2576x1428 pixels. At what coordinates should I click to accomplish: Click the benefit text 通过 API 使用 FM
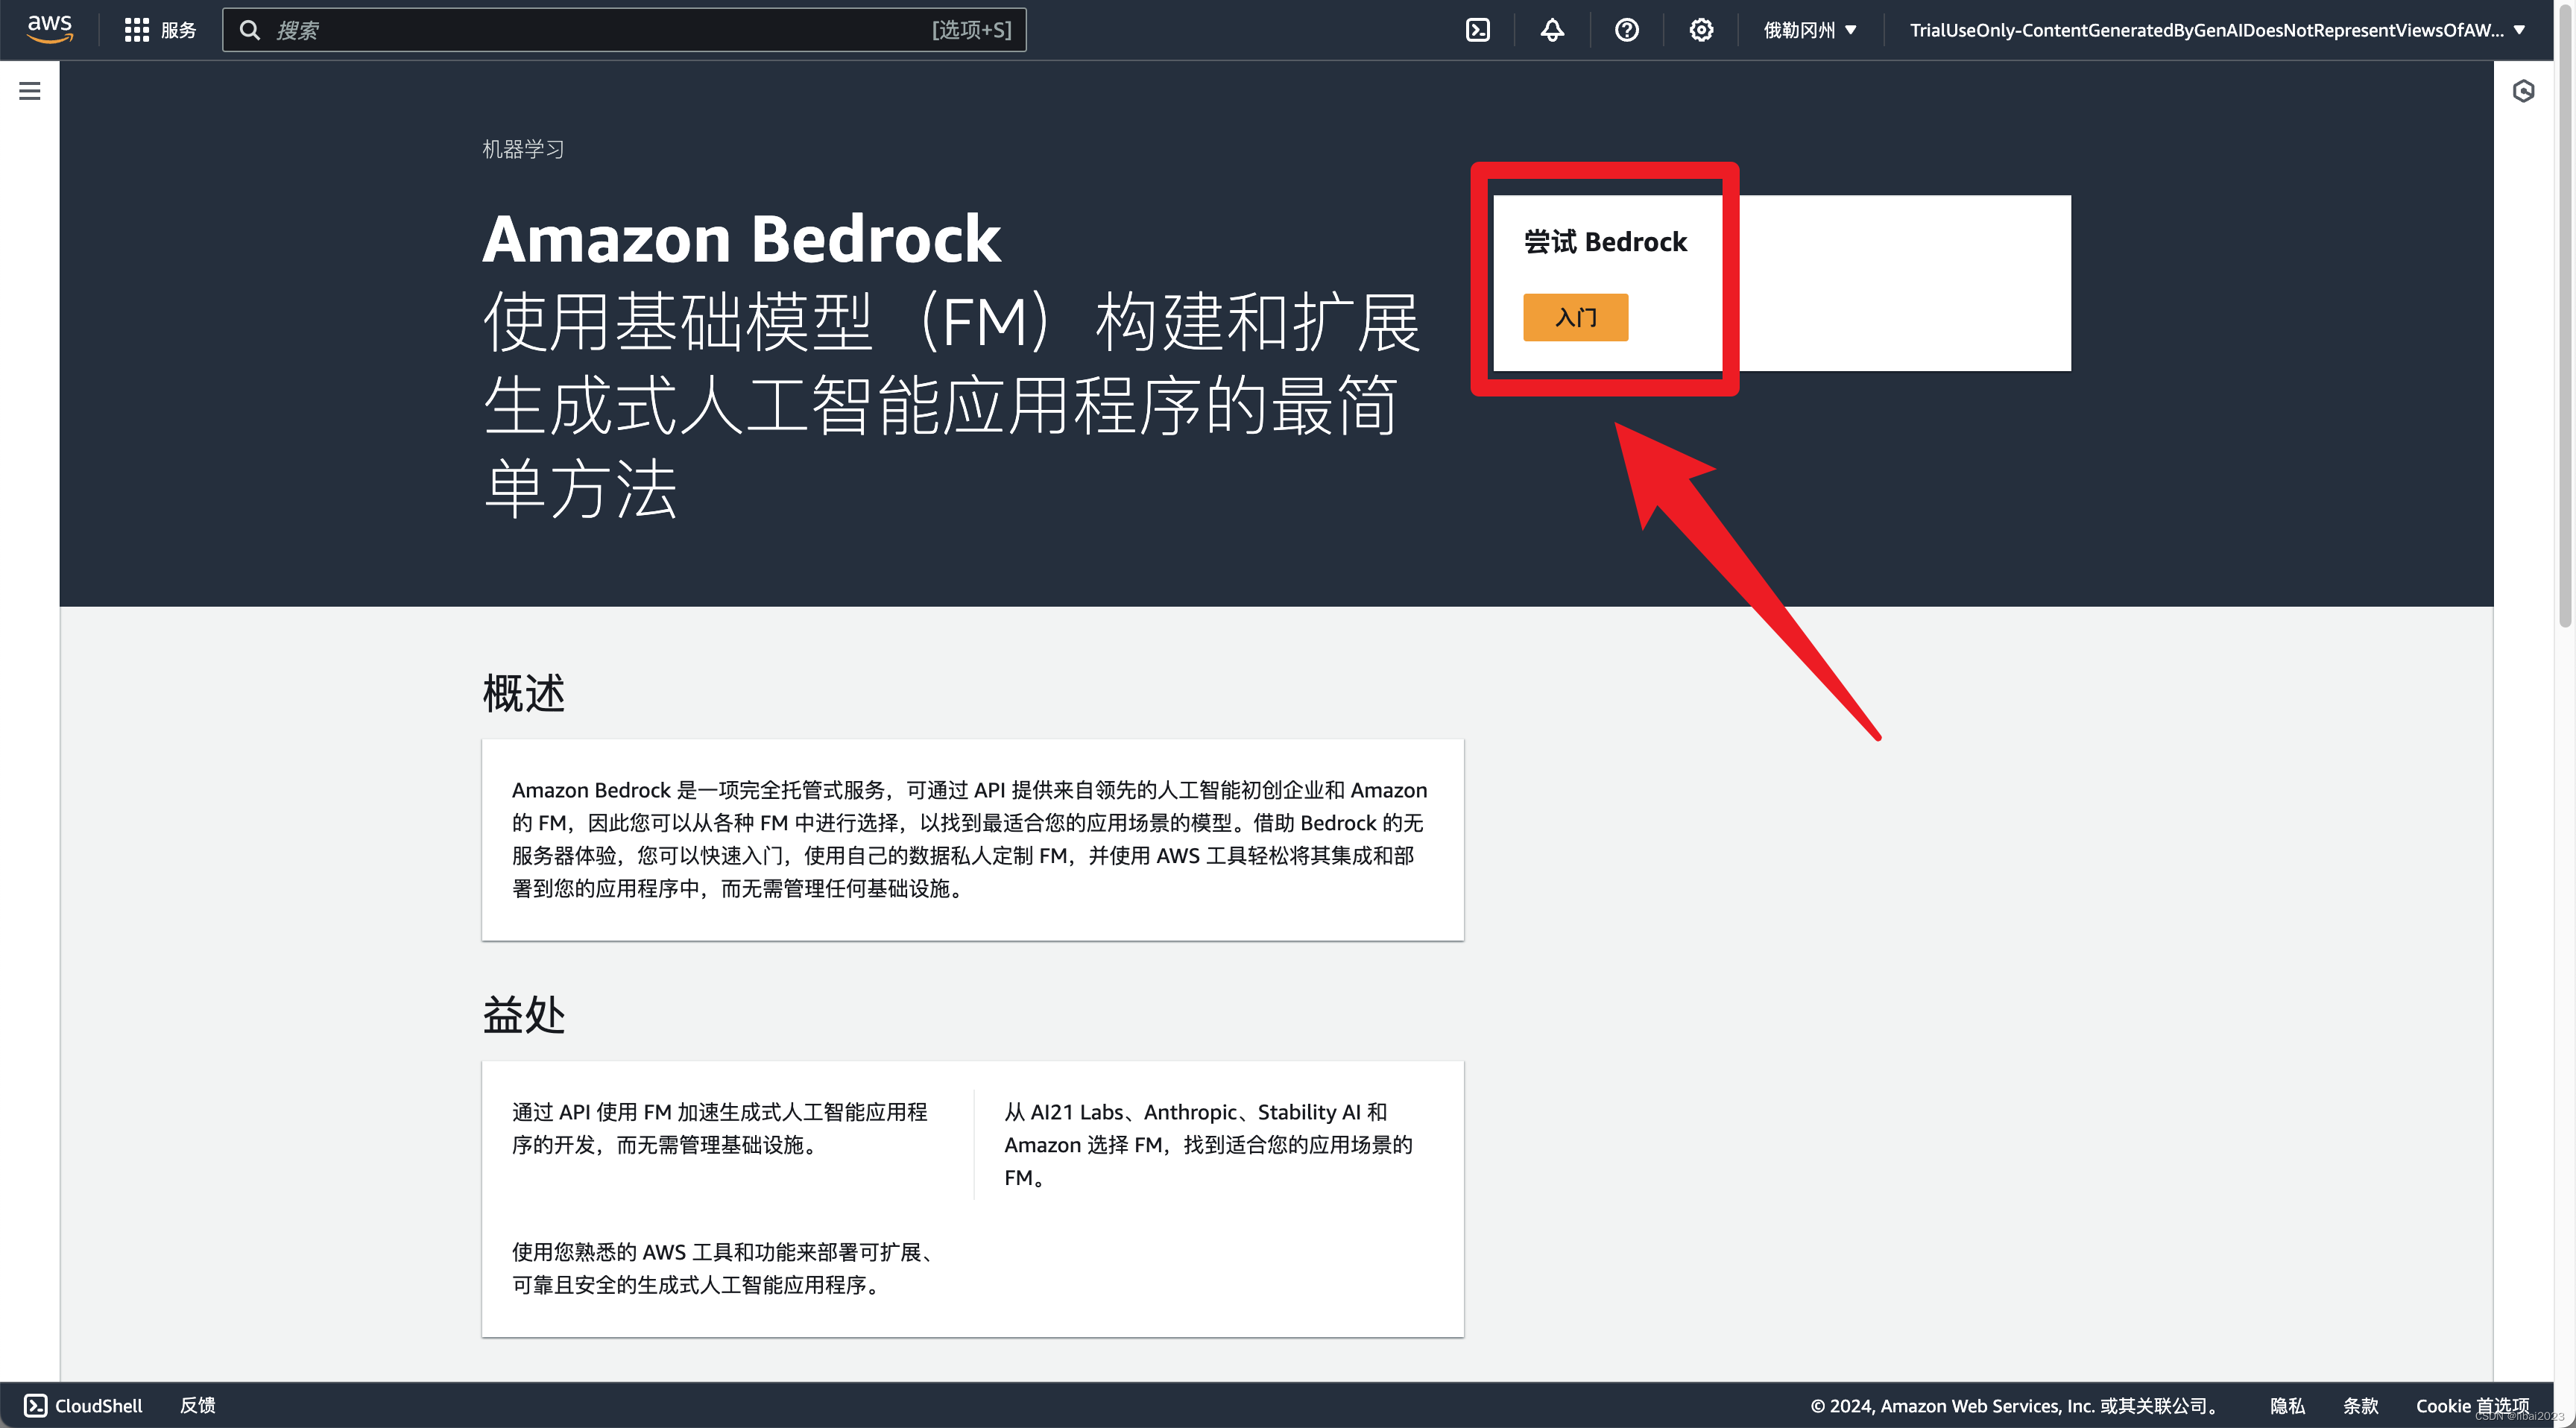point(719,1128)
